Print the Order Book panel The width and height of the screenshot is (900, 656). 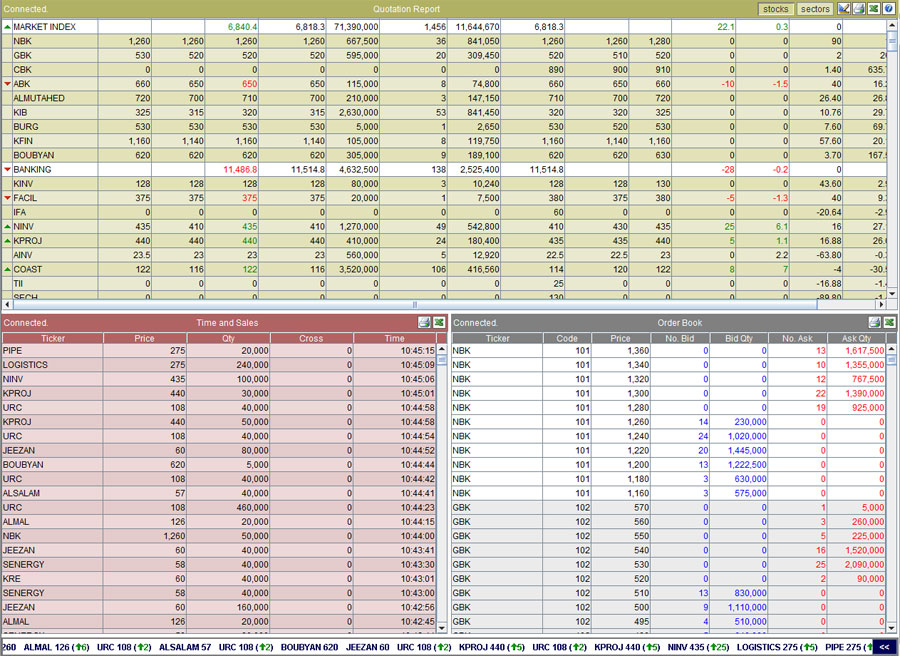coord(874,323)
